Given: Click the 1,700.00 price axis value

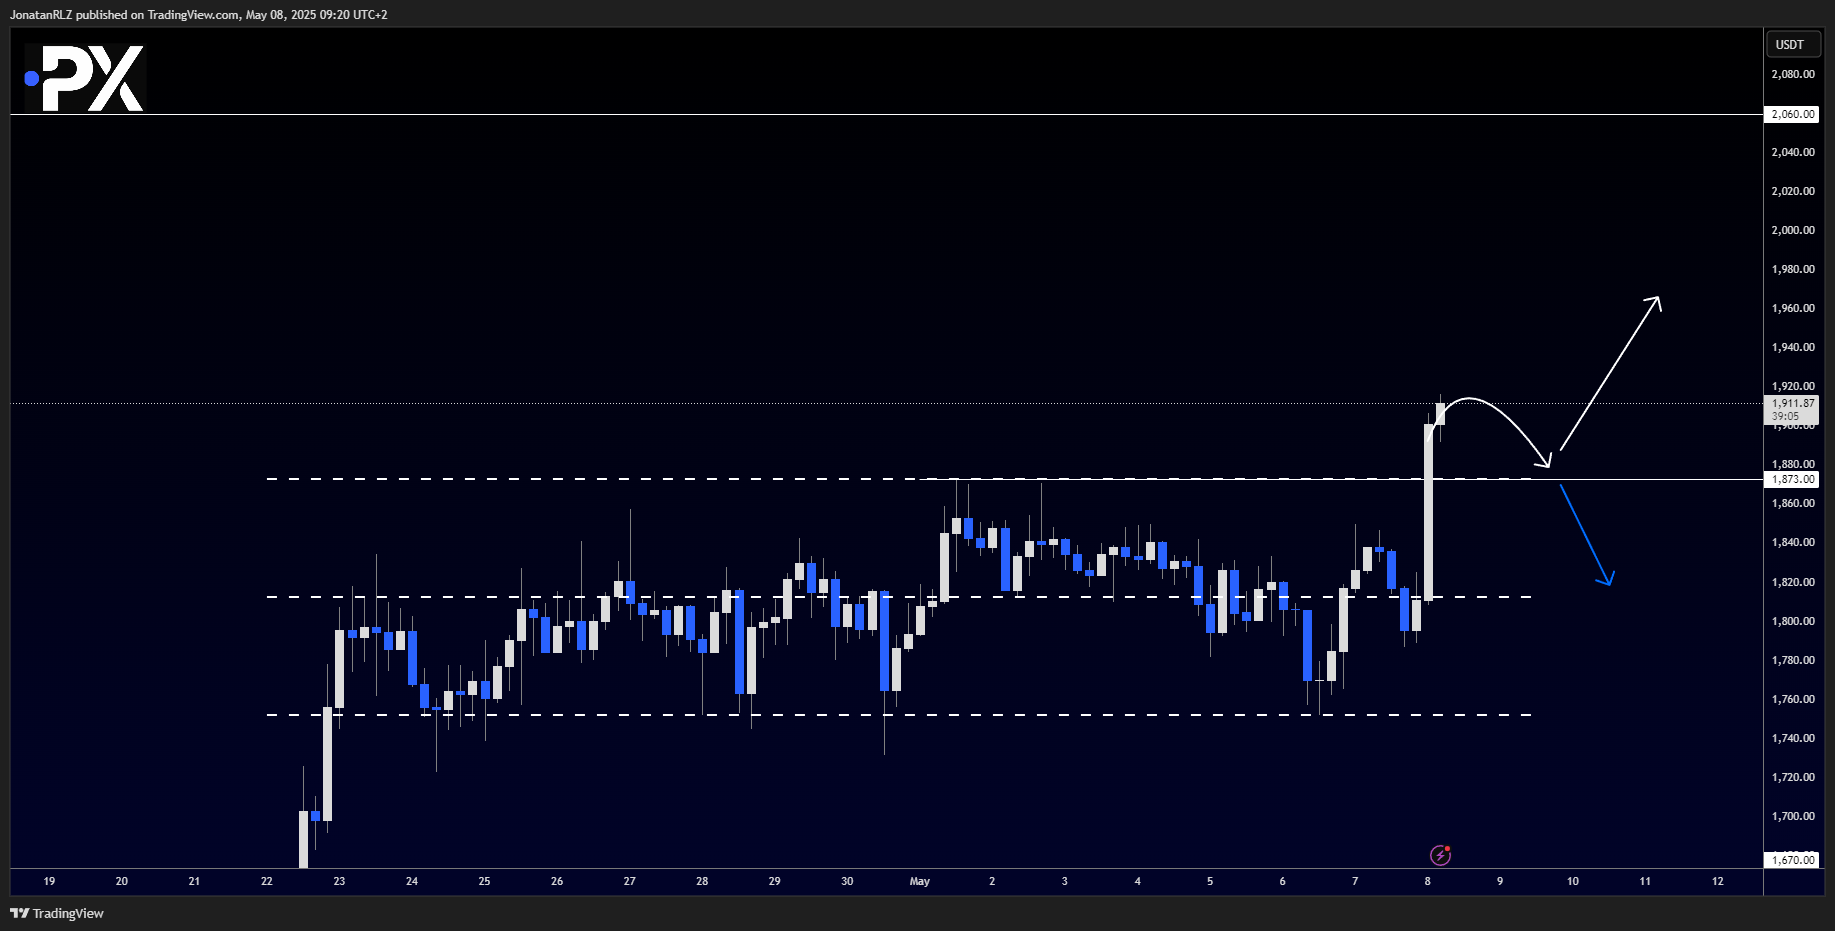Looking at the screenshot, I should [x=1793, y=816].
